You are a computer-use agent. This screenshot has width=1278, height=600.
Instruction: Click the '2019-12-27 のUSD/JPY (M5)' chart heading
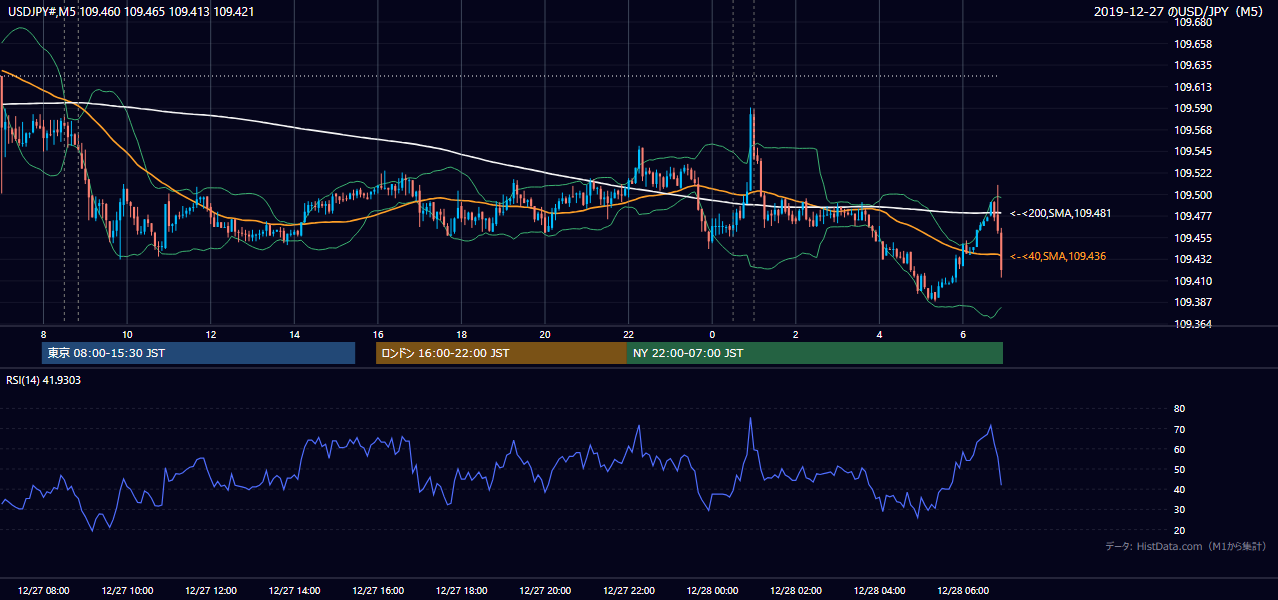pos(1180,11)
